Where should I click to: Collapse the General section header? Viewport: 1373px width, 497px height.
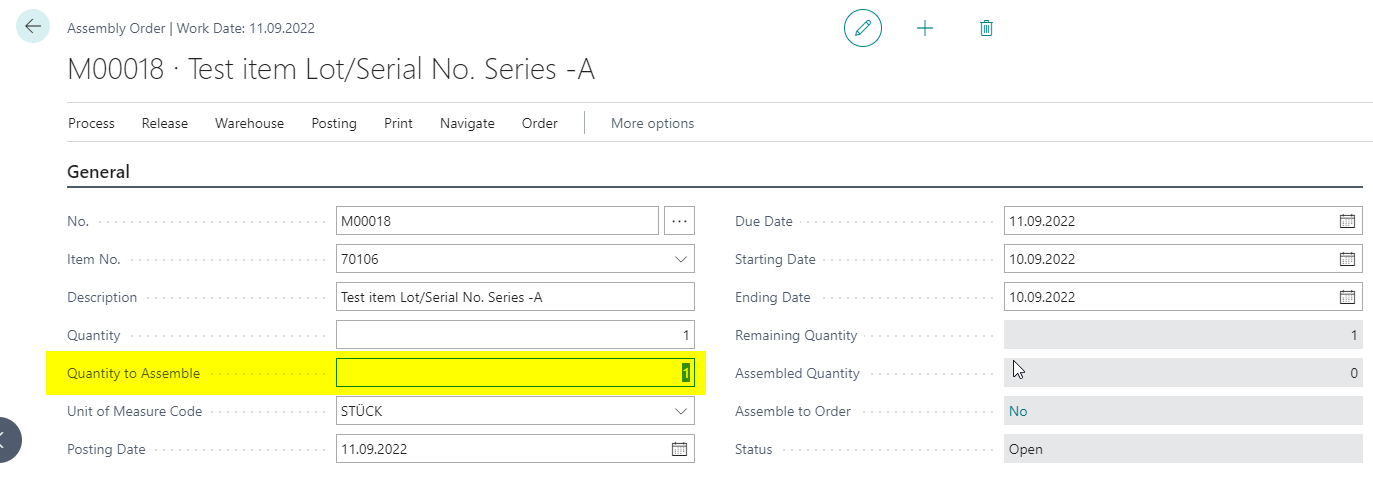pyautogui.click(x=98, y=172)
